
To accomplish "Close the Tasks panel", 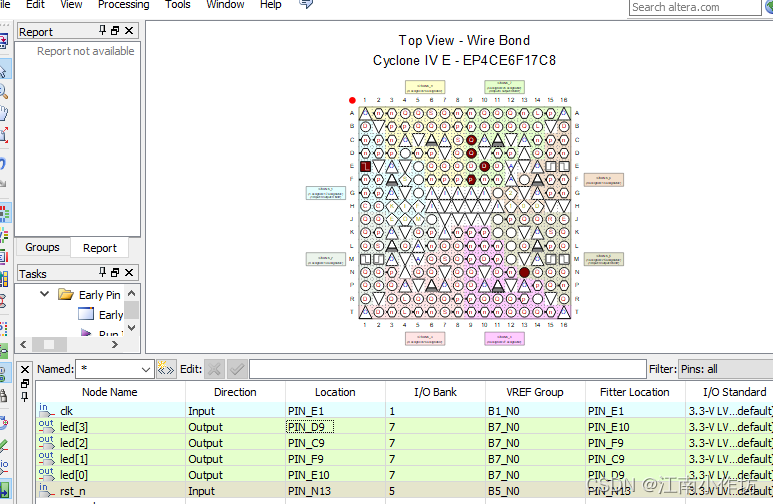I will click(x=129, y=272).
